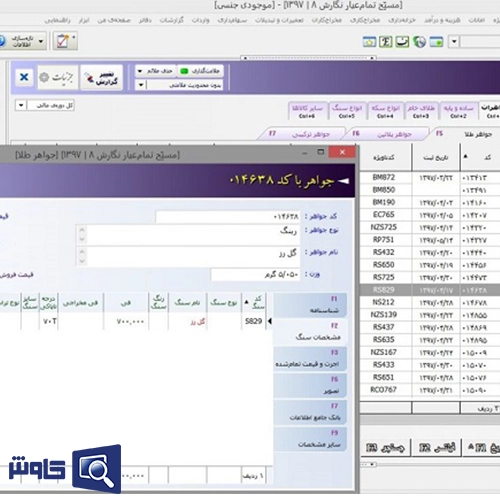Select the EC765 row in the main table
The image size is (500, 500).
click(430, 215)
